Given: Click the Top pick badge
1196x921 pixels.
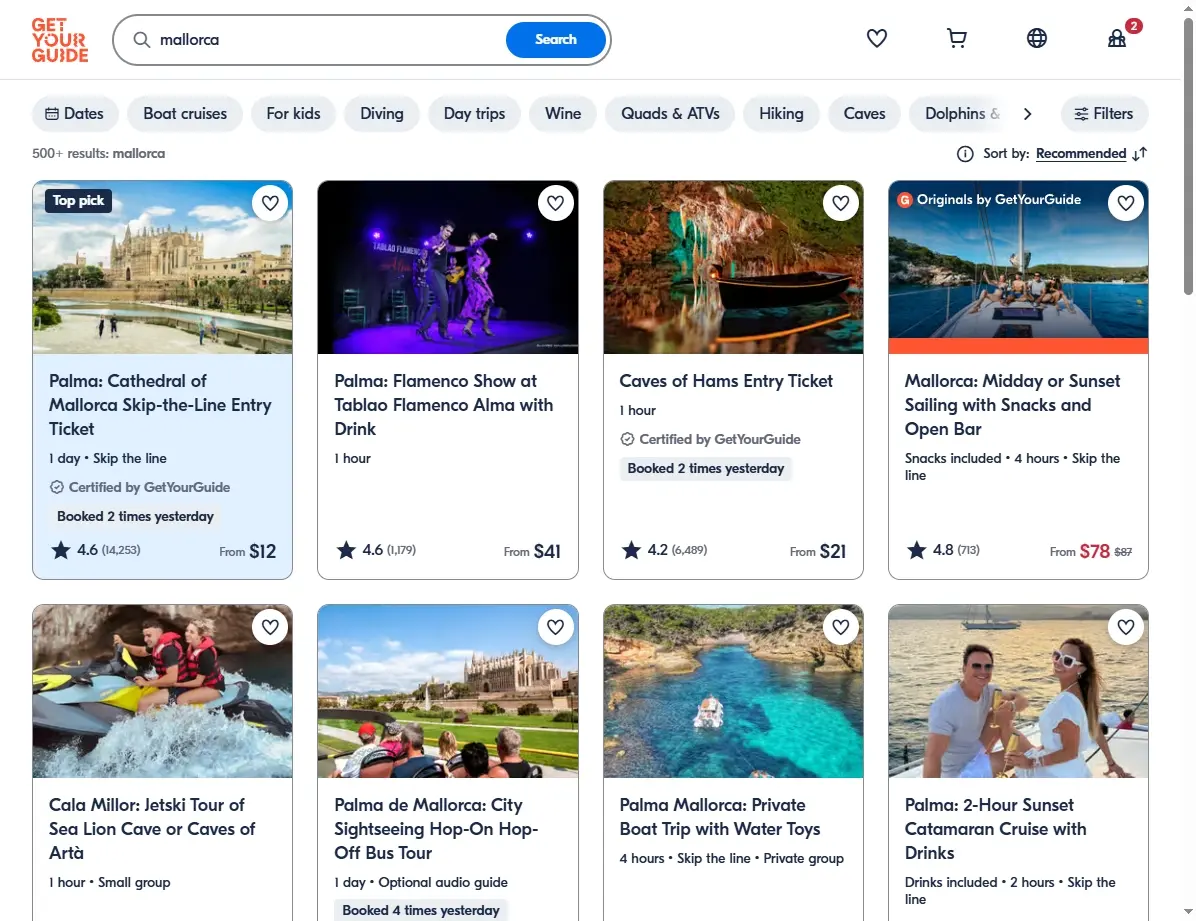Looking at the screenshot, I should [79, 201].
